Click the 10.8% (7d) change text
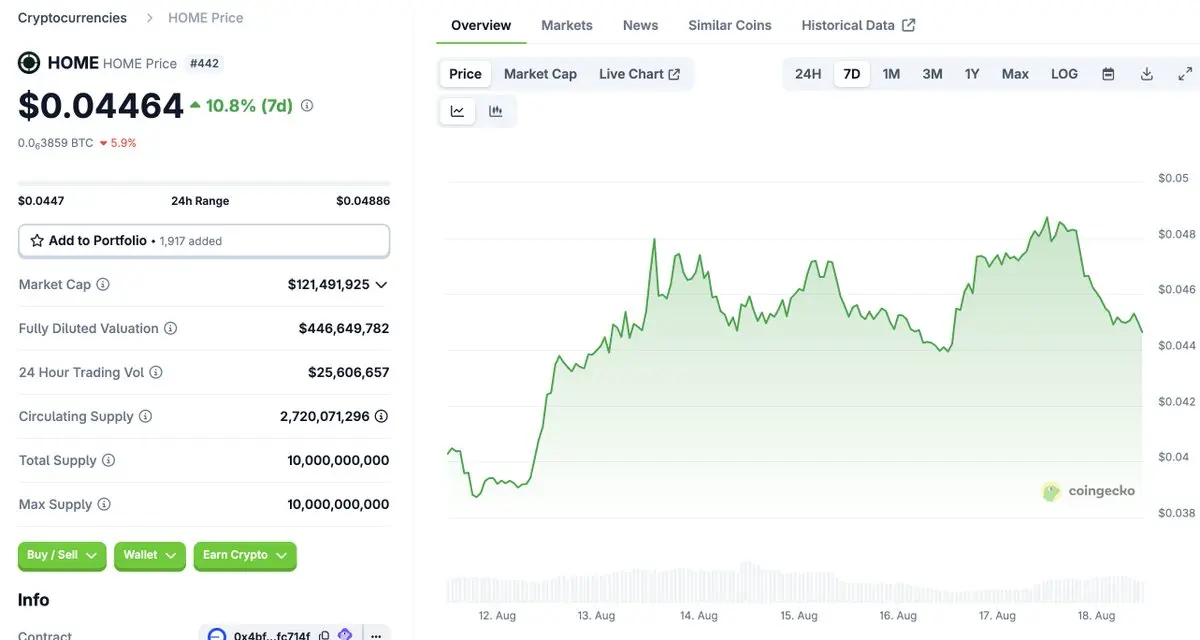 coord(249,105)
